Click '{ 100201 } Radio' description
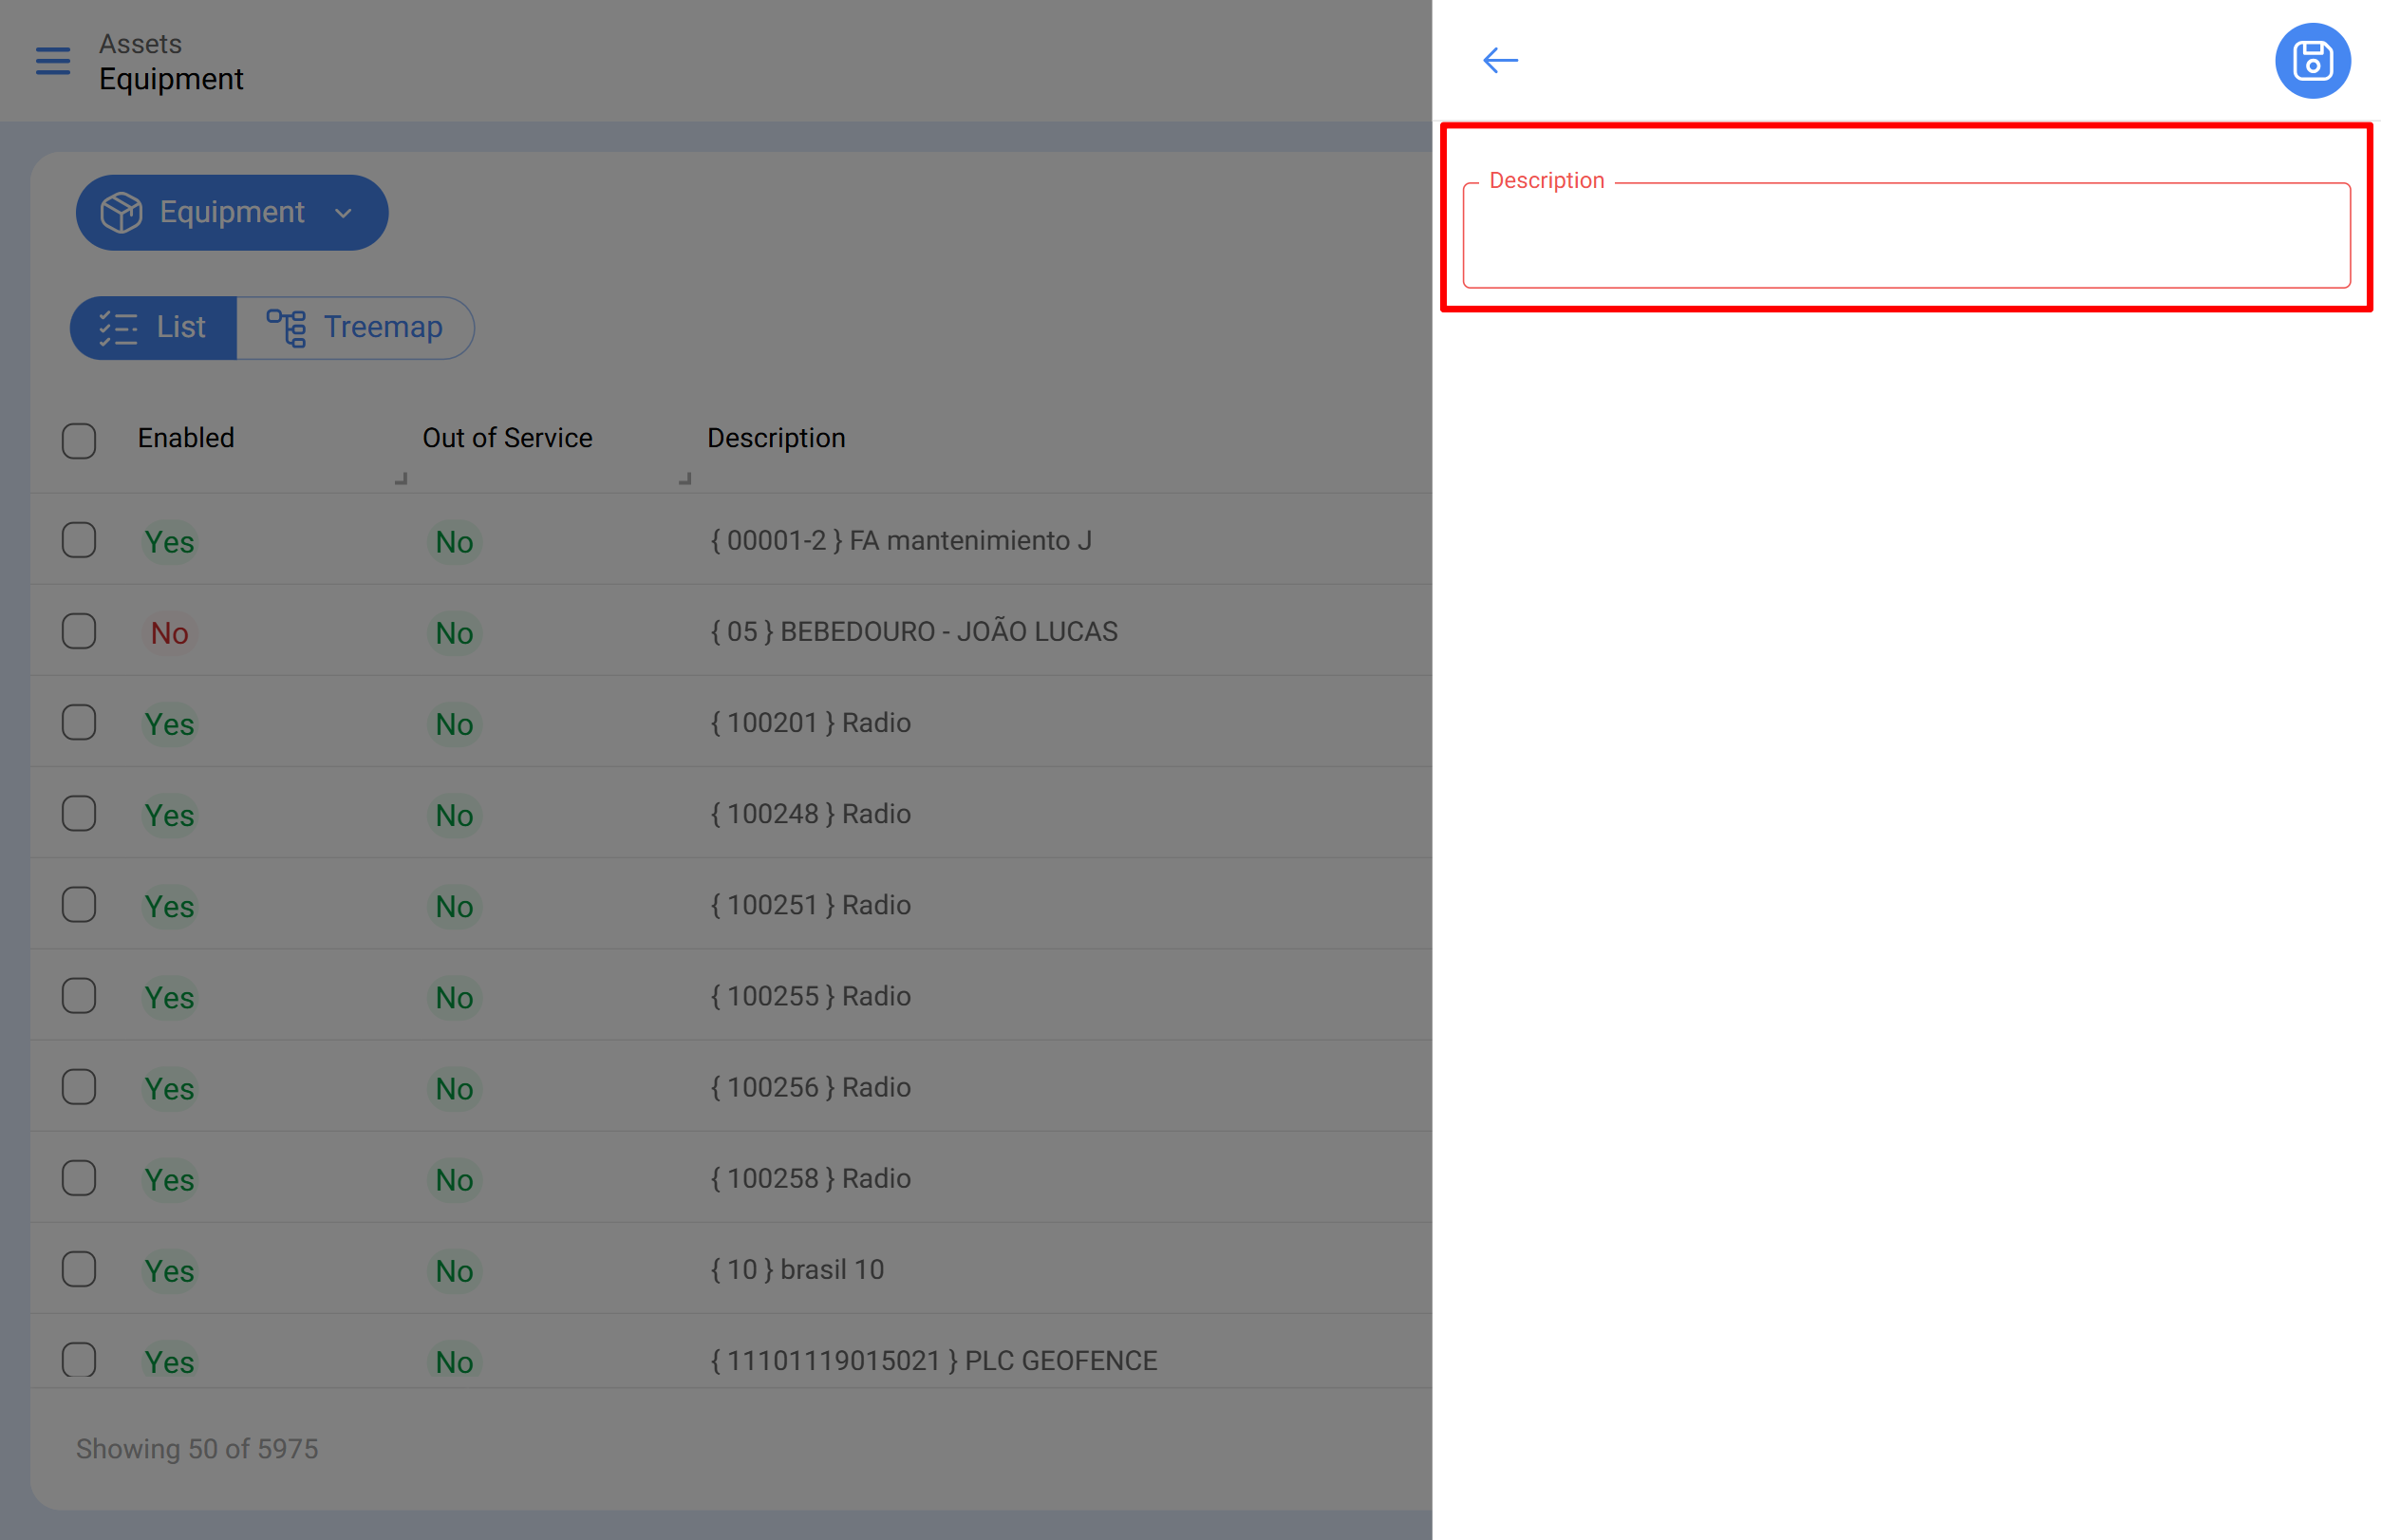Screen dimensions: 2381x1540 (810, 722)
